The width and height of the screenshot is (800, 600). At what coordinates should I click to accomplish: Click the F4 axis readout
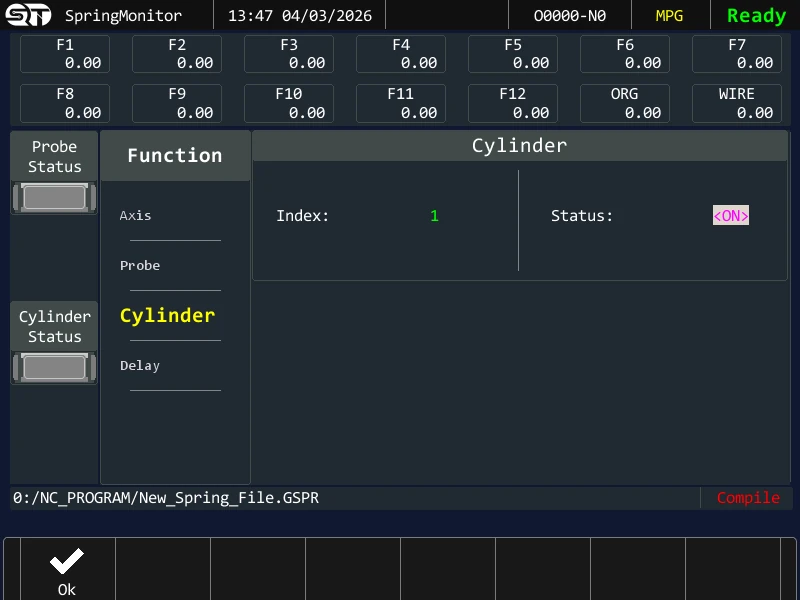[x=401, y=54]
